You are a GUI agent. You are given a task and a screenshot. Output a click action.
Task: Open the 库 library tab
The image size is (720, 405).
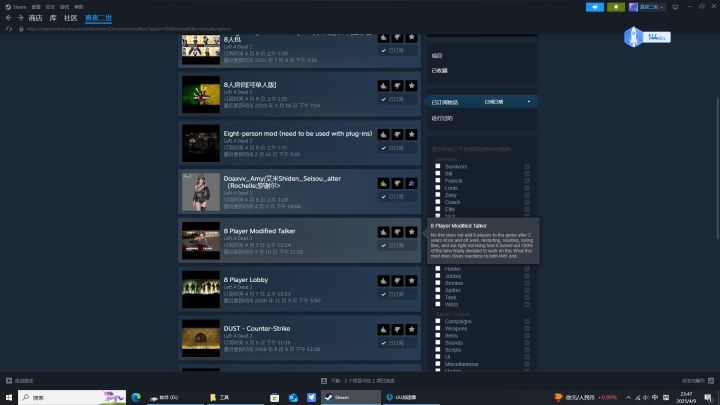[x=53, y=18]
